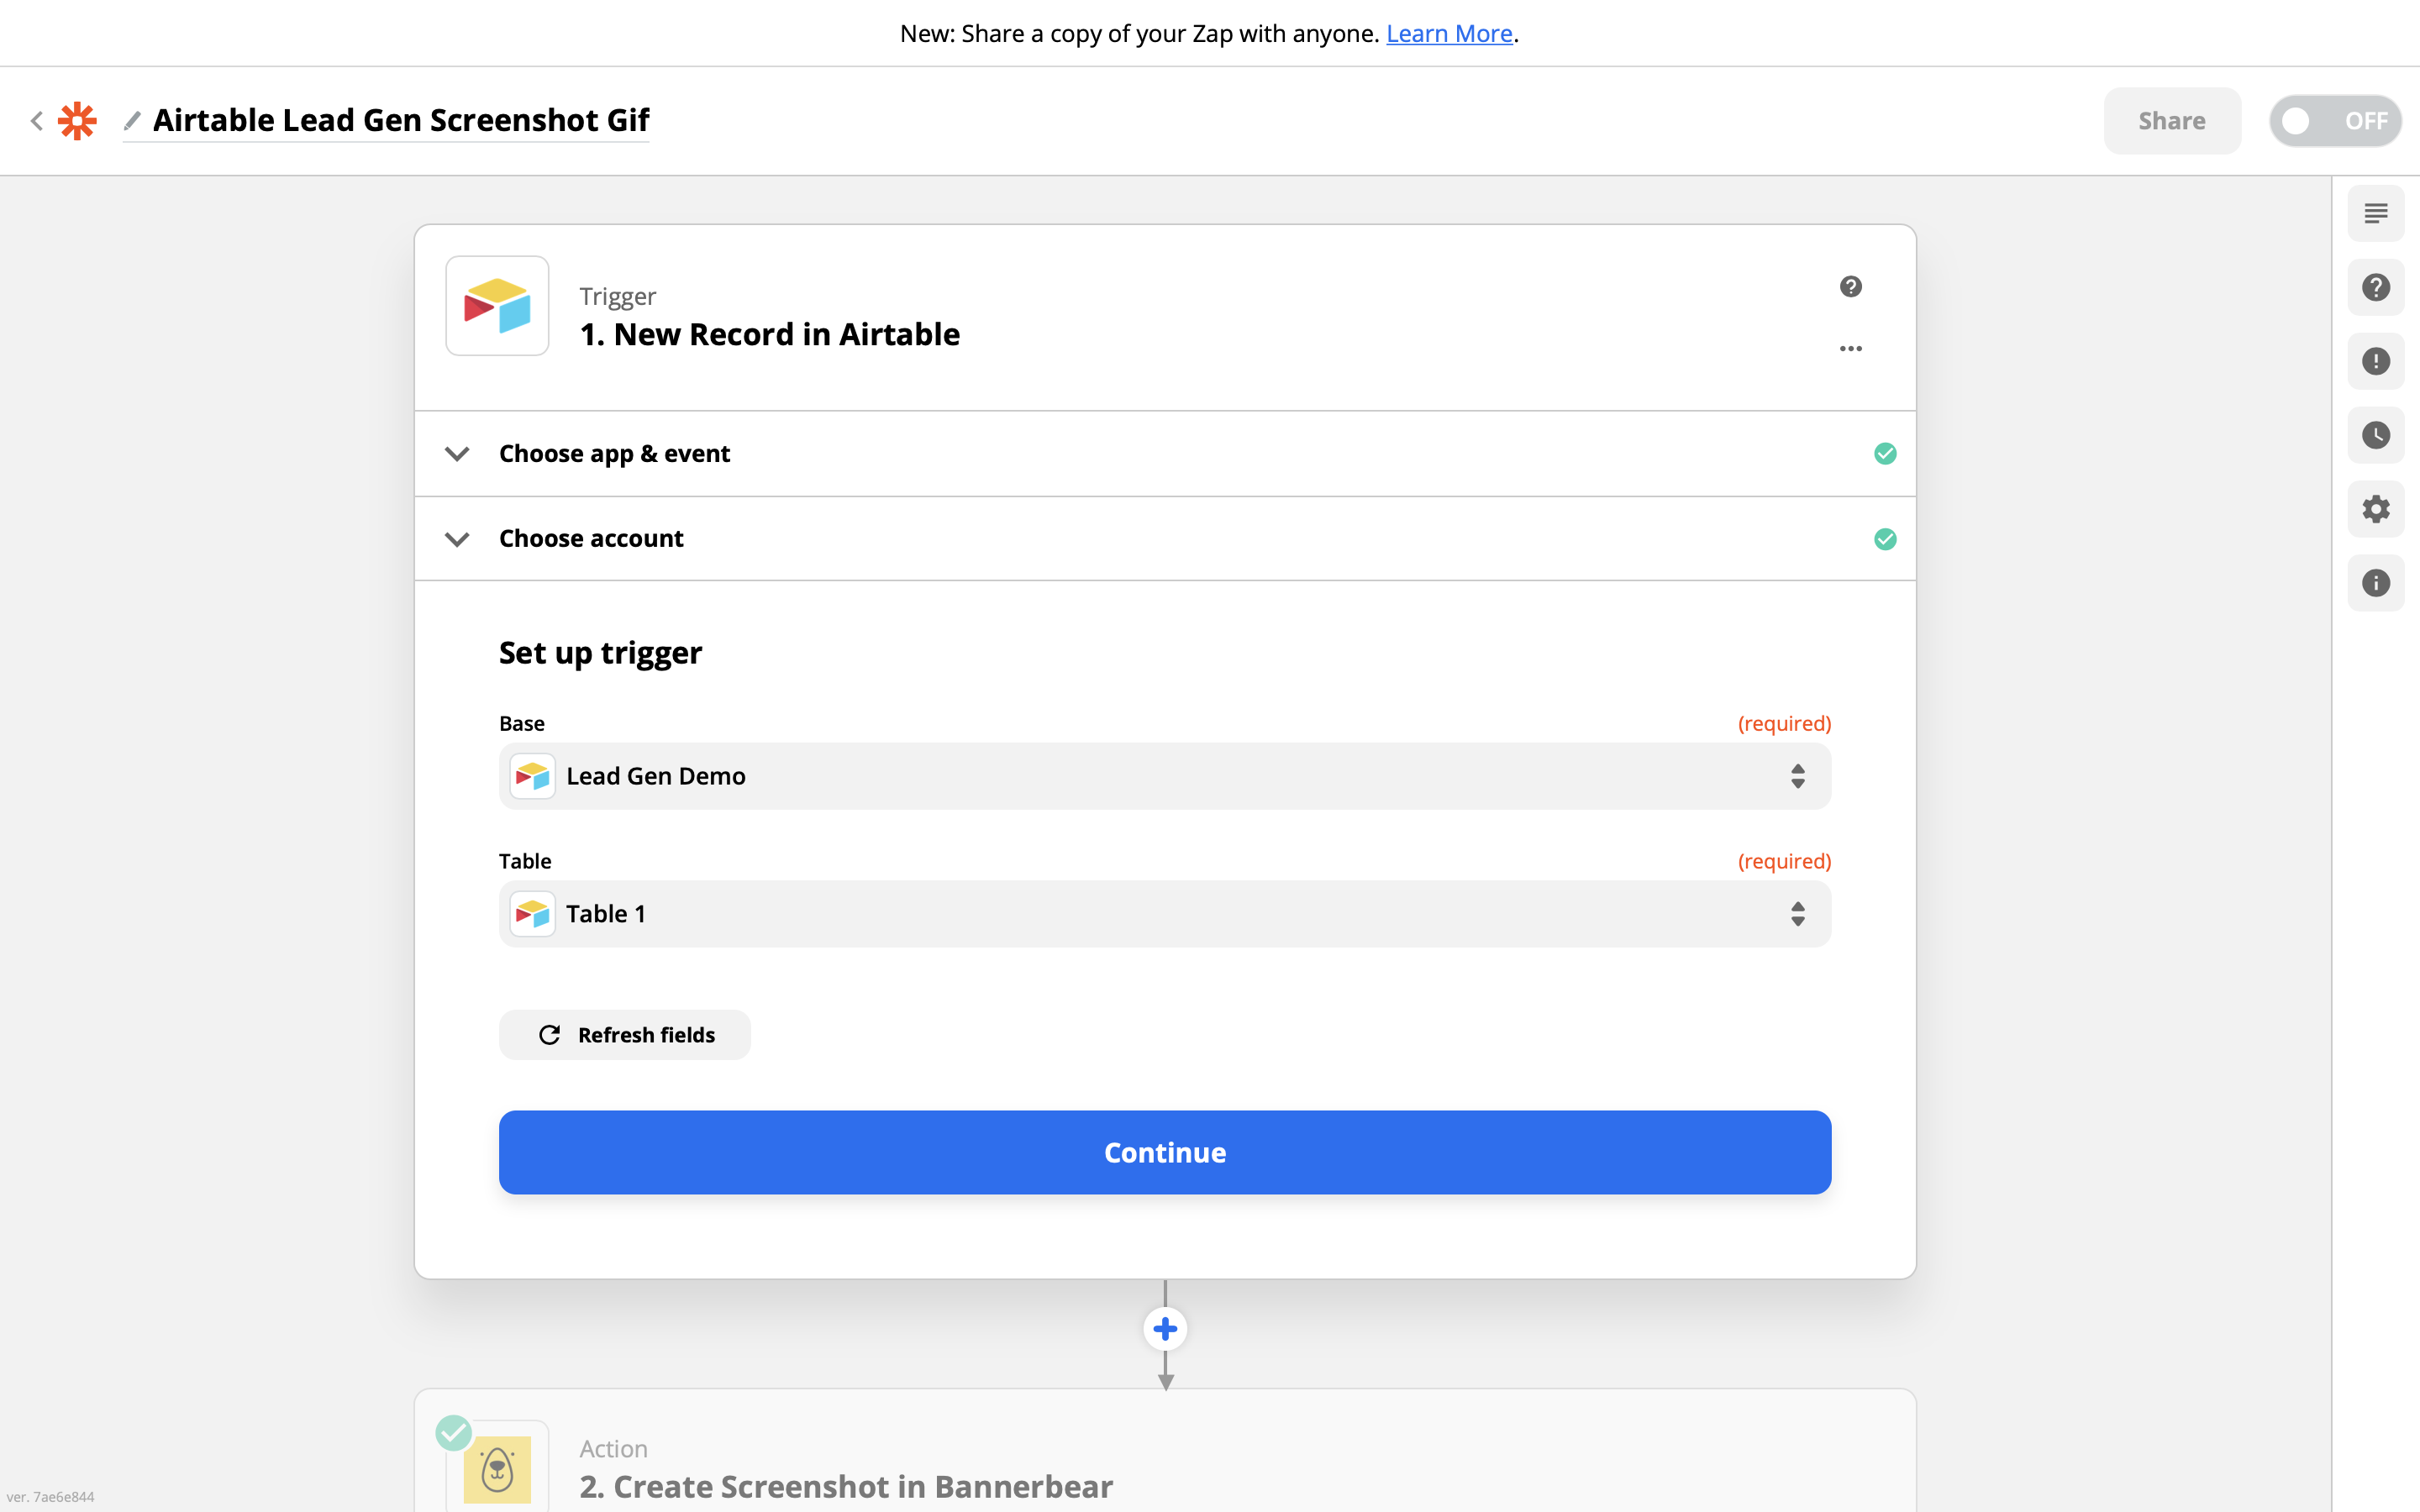Click the back arrow in header
The image size is (2420, 1512).
tap(37, 121)
